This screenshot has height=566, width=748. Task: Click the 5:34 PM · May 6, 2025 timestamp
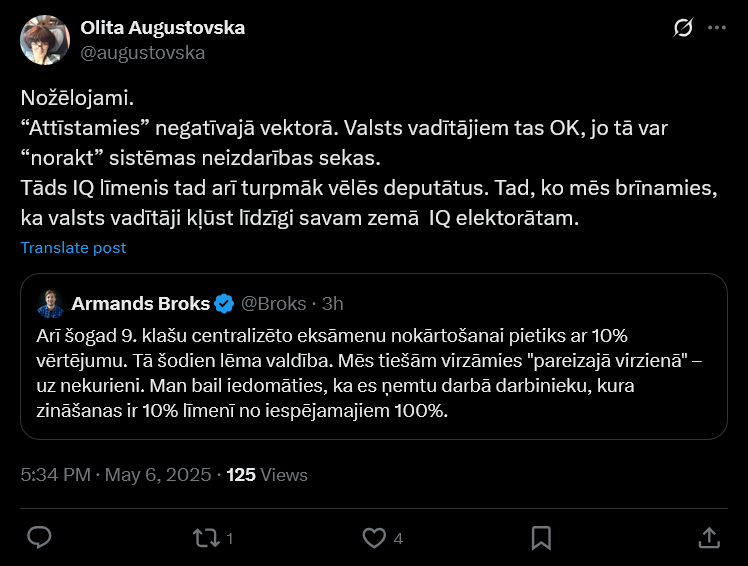(x=114, y=475)
